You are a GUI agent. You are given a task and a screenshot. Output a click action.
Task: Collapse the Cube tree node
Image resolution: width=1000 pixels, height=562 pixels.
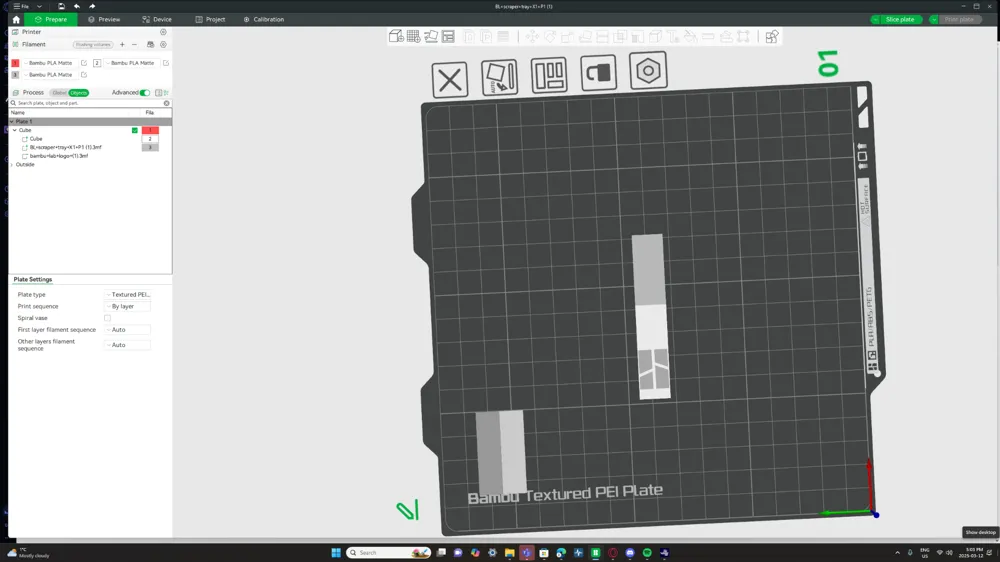[15, 130]
